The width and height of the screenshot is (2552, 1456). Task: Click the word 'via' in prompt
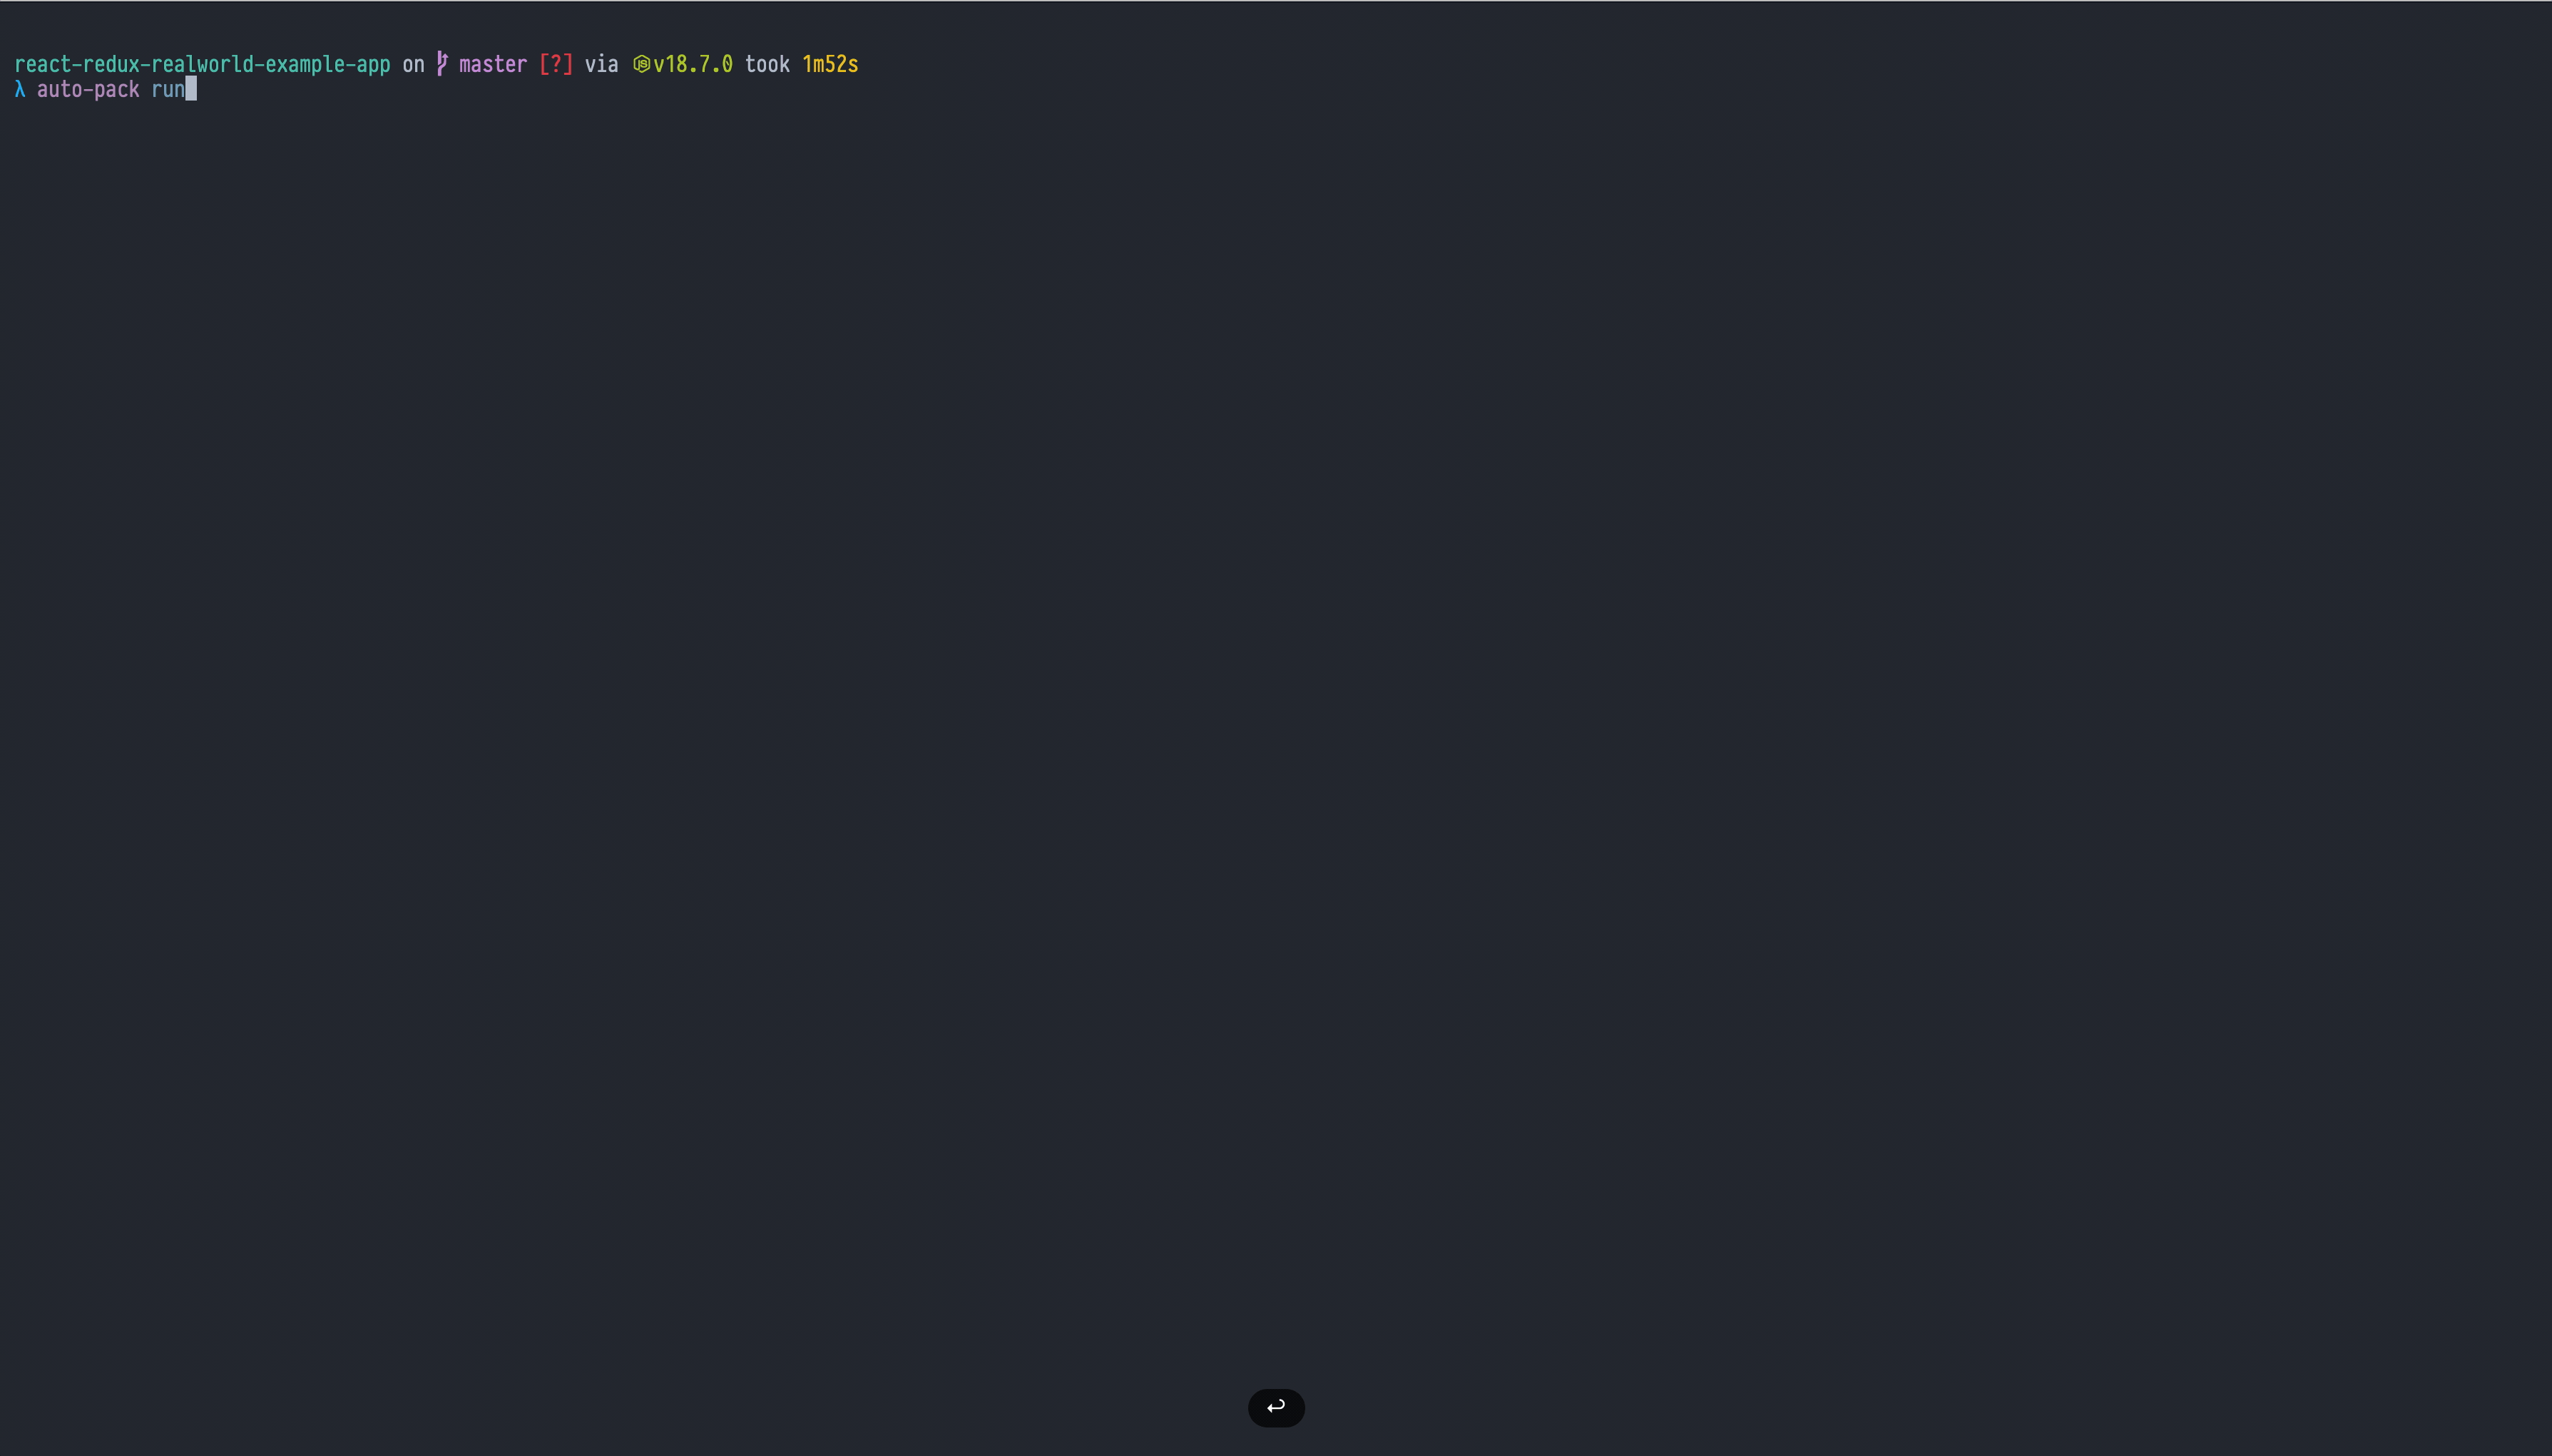point(601,64)
